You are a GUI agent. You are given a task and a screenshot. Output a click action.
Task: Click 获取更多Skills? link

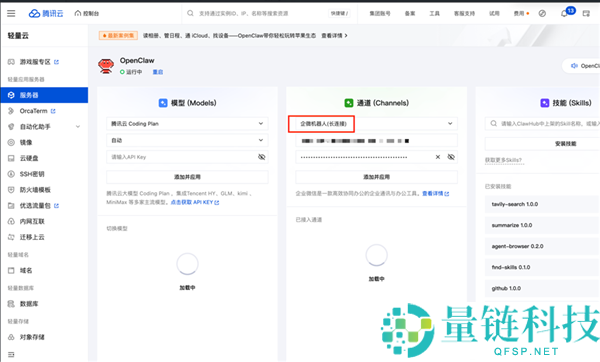[503, 160]
